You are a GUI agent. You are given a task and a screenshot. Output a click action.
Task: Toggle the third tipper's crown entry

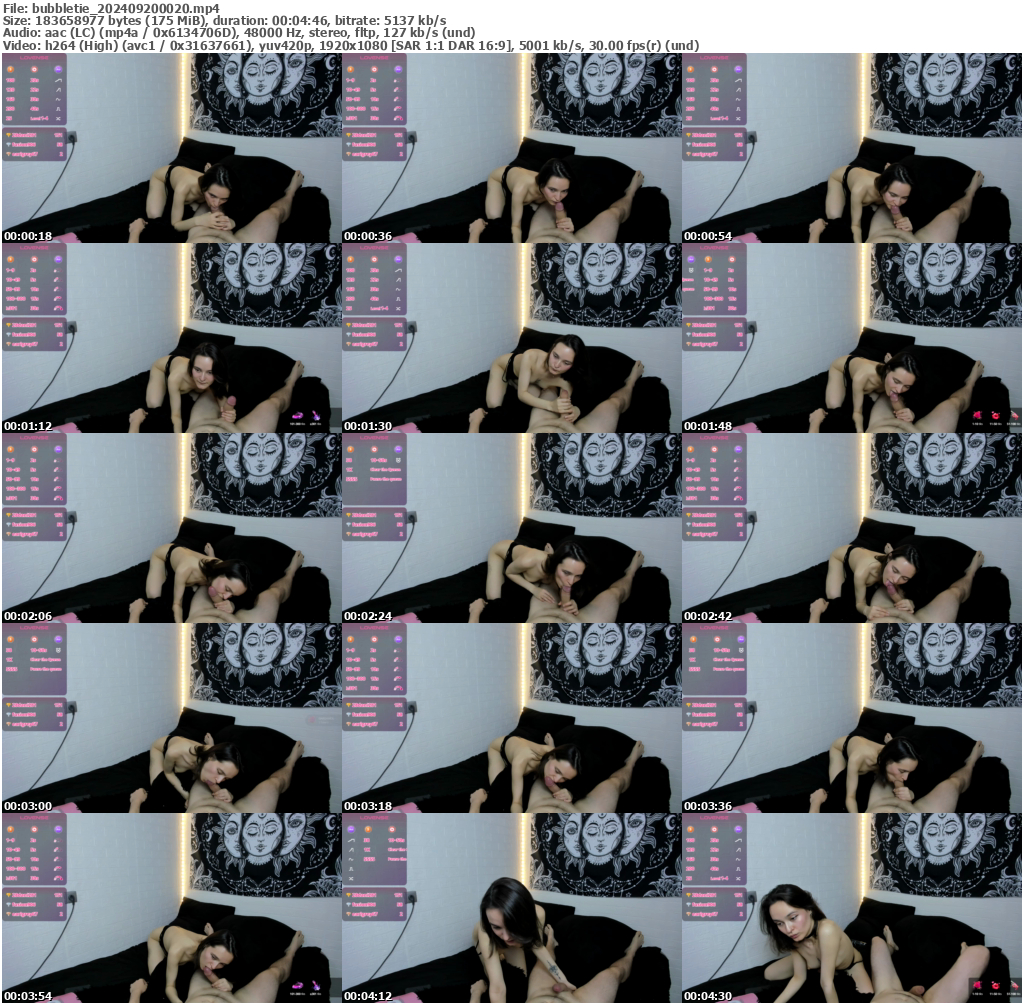[x=8, y=154]
